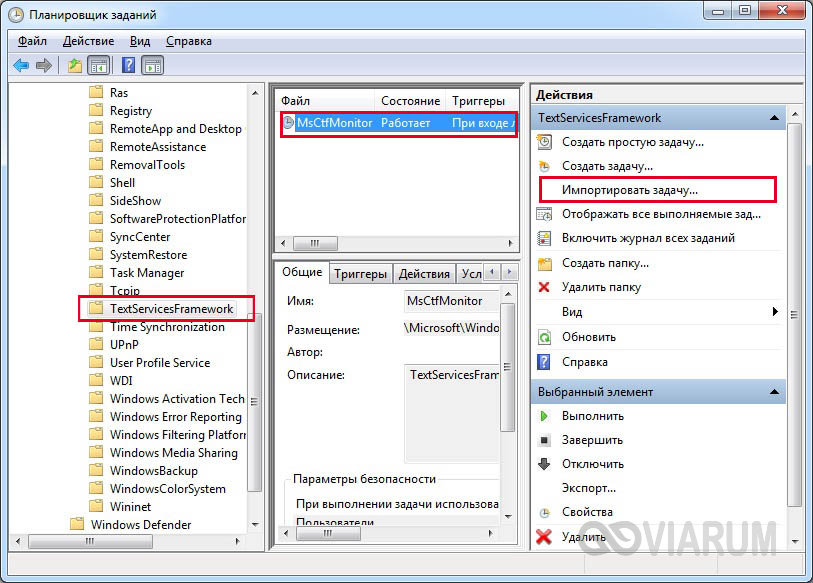Click the Свойства clock icon
The height and width of the screenshot is (583, 813).
pyautogui.click(x=544, y=512)
